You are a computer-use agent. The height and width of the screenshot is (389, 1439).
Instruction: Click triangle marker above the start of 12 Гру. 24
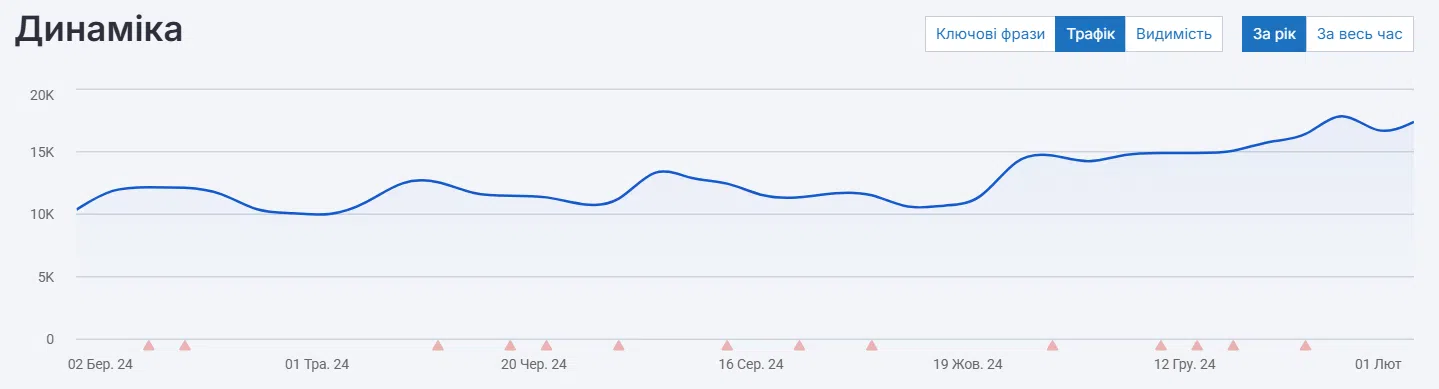1161,345
